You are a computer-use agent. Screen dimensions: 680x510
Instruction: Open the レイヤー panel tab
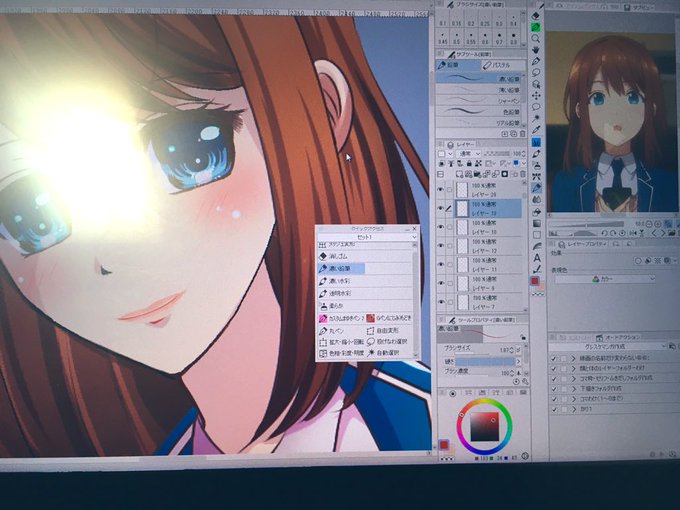pyautogui.click(x=462, y=144)
